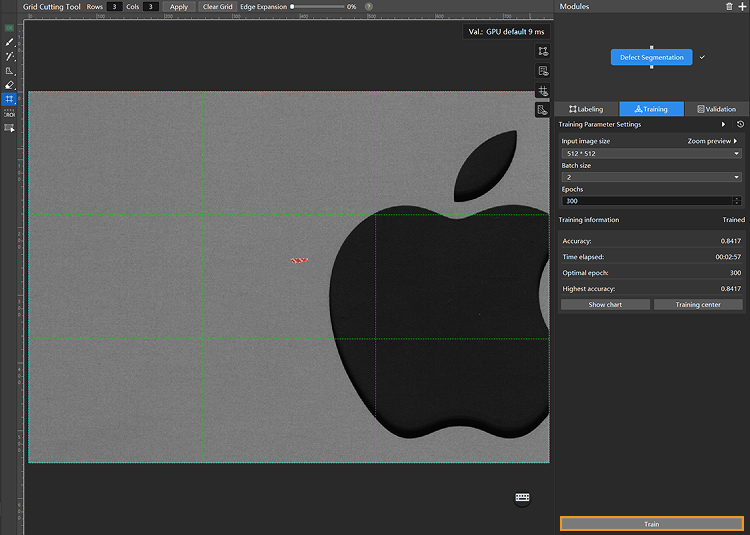Click the Apply grid button
Screen dimensions: 750x535
point(179,7)
